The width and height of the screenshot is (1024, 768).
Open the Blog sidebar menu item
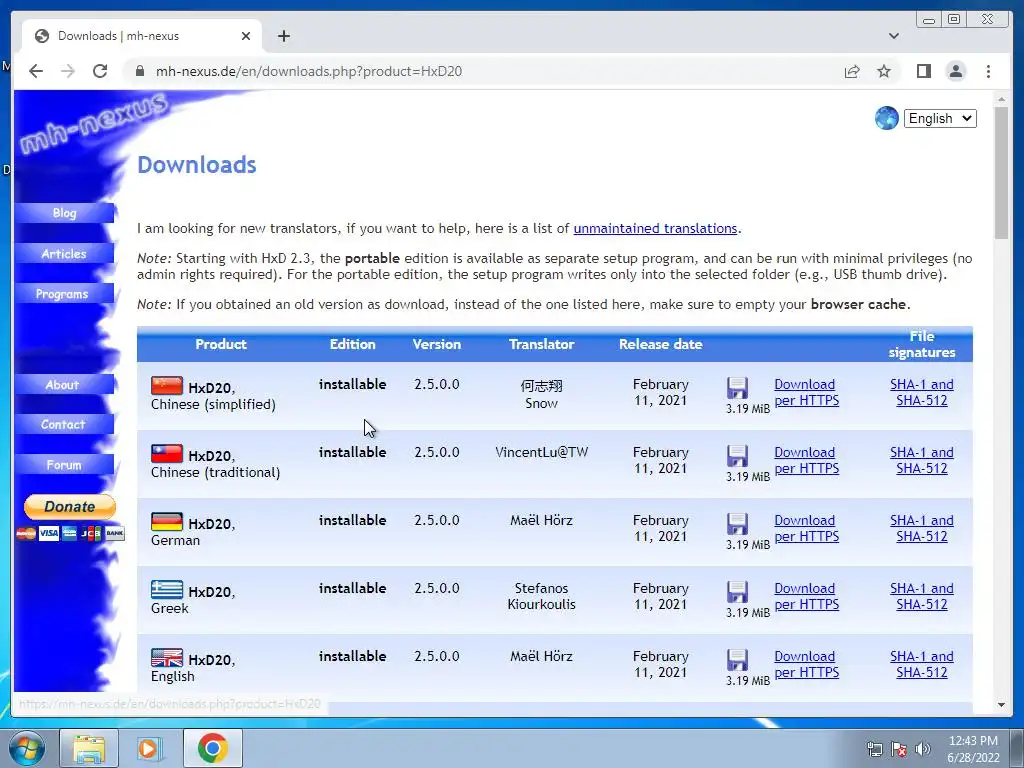(64, 213)
